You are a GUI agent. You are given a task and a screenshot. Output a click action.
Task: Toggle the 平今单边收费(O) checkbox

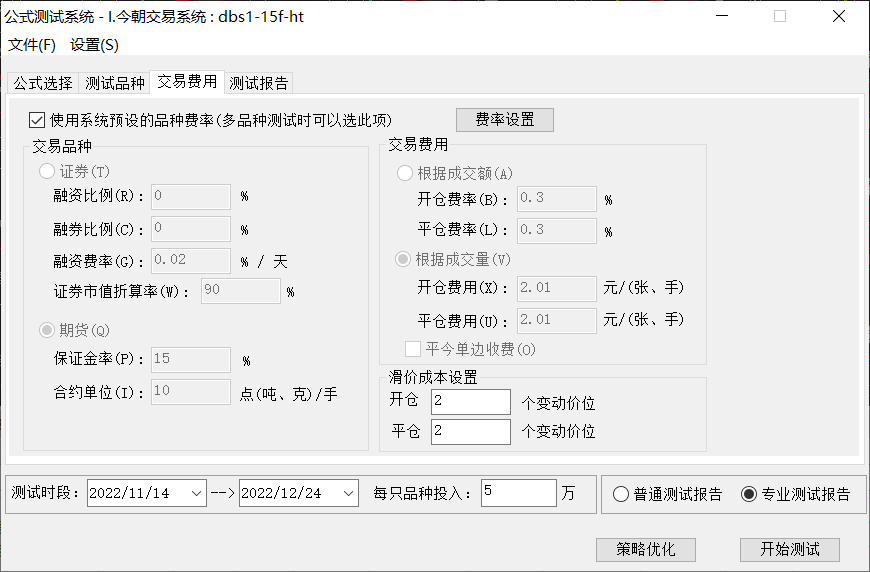[x=413, y=349]
